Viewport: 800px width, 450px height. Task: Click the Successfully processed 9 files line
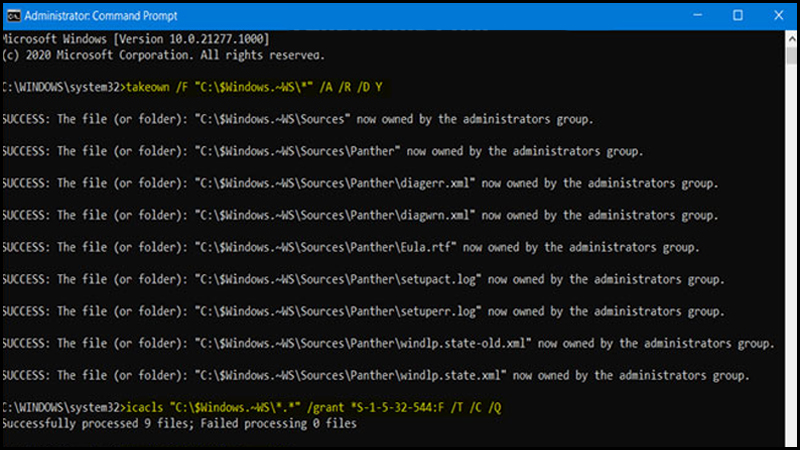(x=180, y=423)
